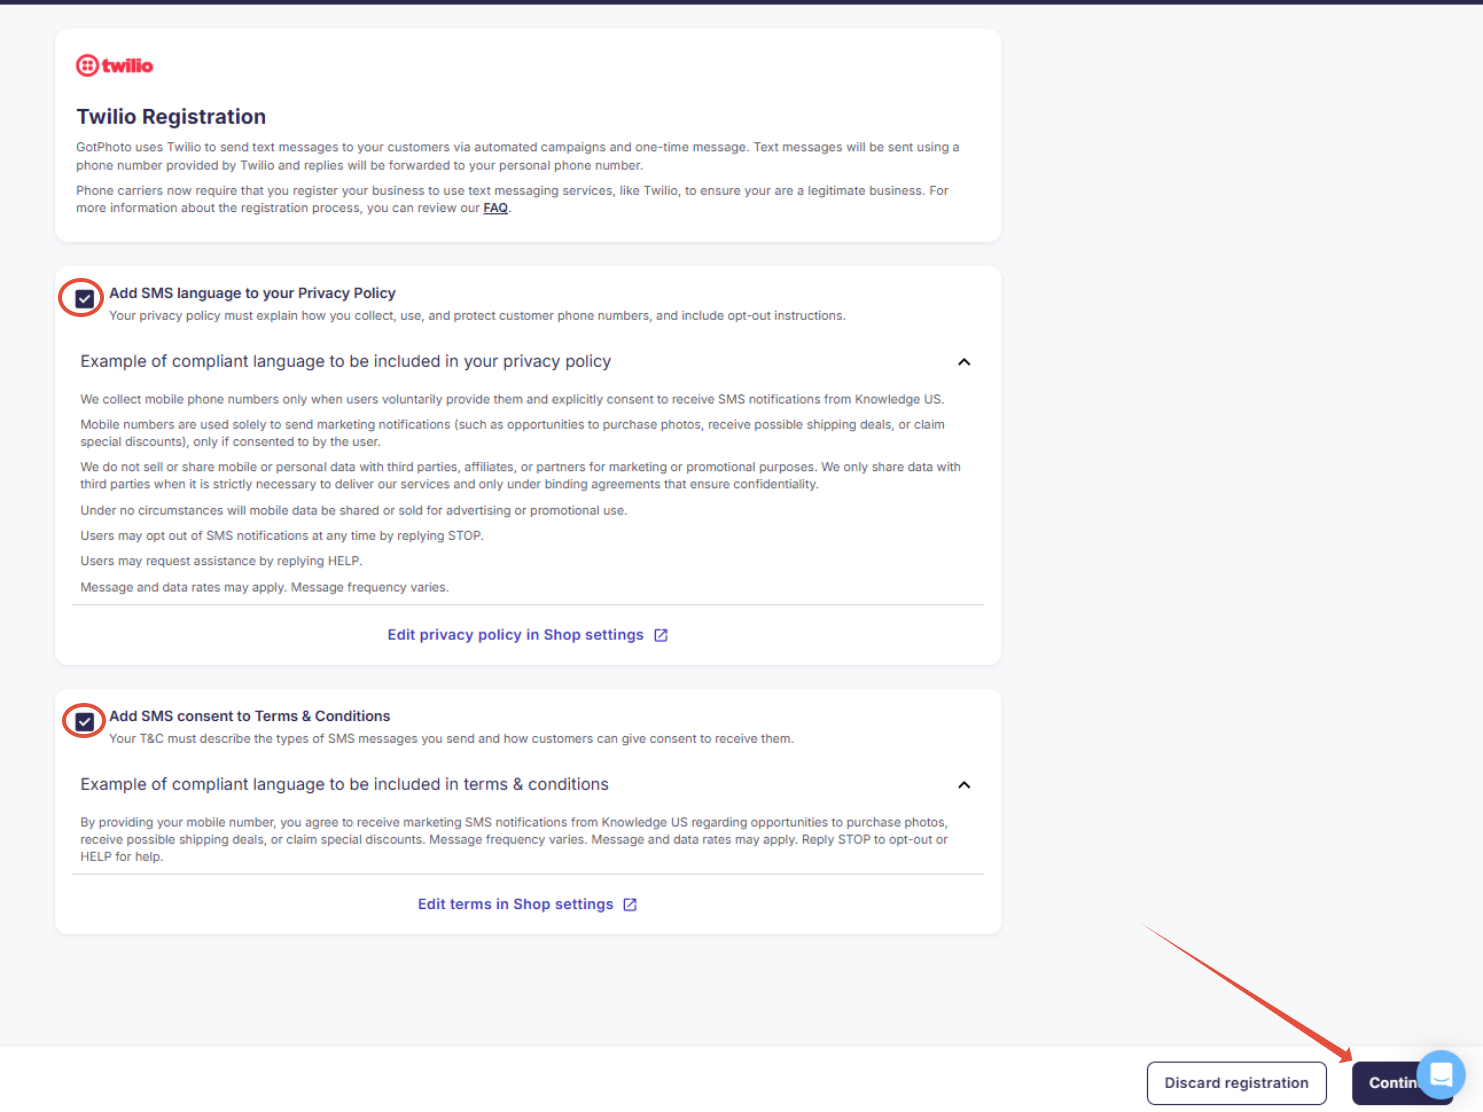Click text 'Your privacy policy must explain how you collect'
Screen dimensions: 1483x1112
click(x=477, y=316)
